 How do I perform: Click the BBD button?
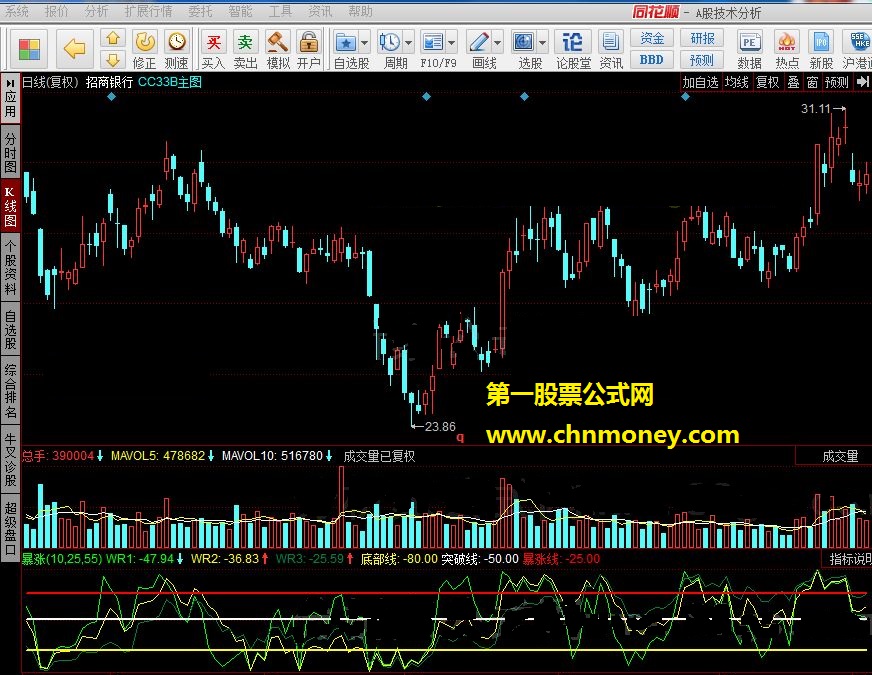652,59
